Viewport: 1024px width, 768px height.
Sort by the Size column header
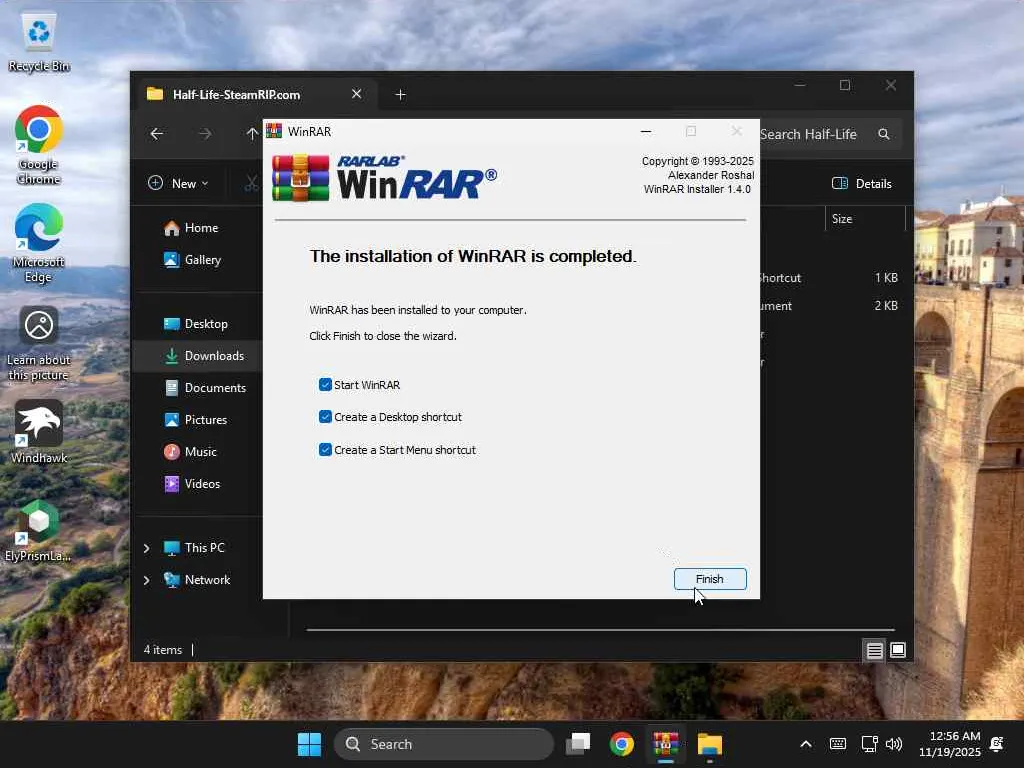tap(865, 219)
